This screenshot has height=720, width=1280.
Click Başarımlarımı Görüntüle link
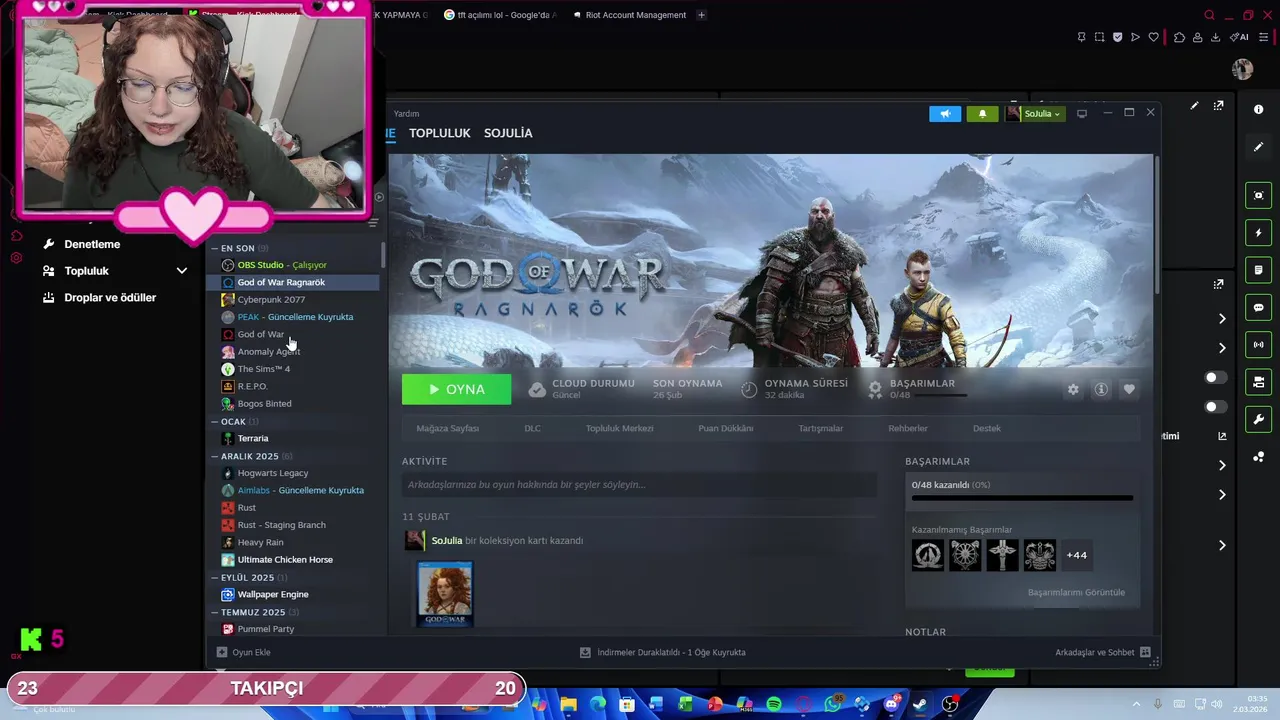(x=1076, y=592)
